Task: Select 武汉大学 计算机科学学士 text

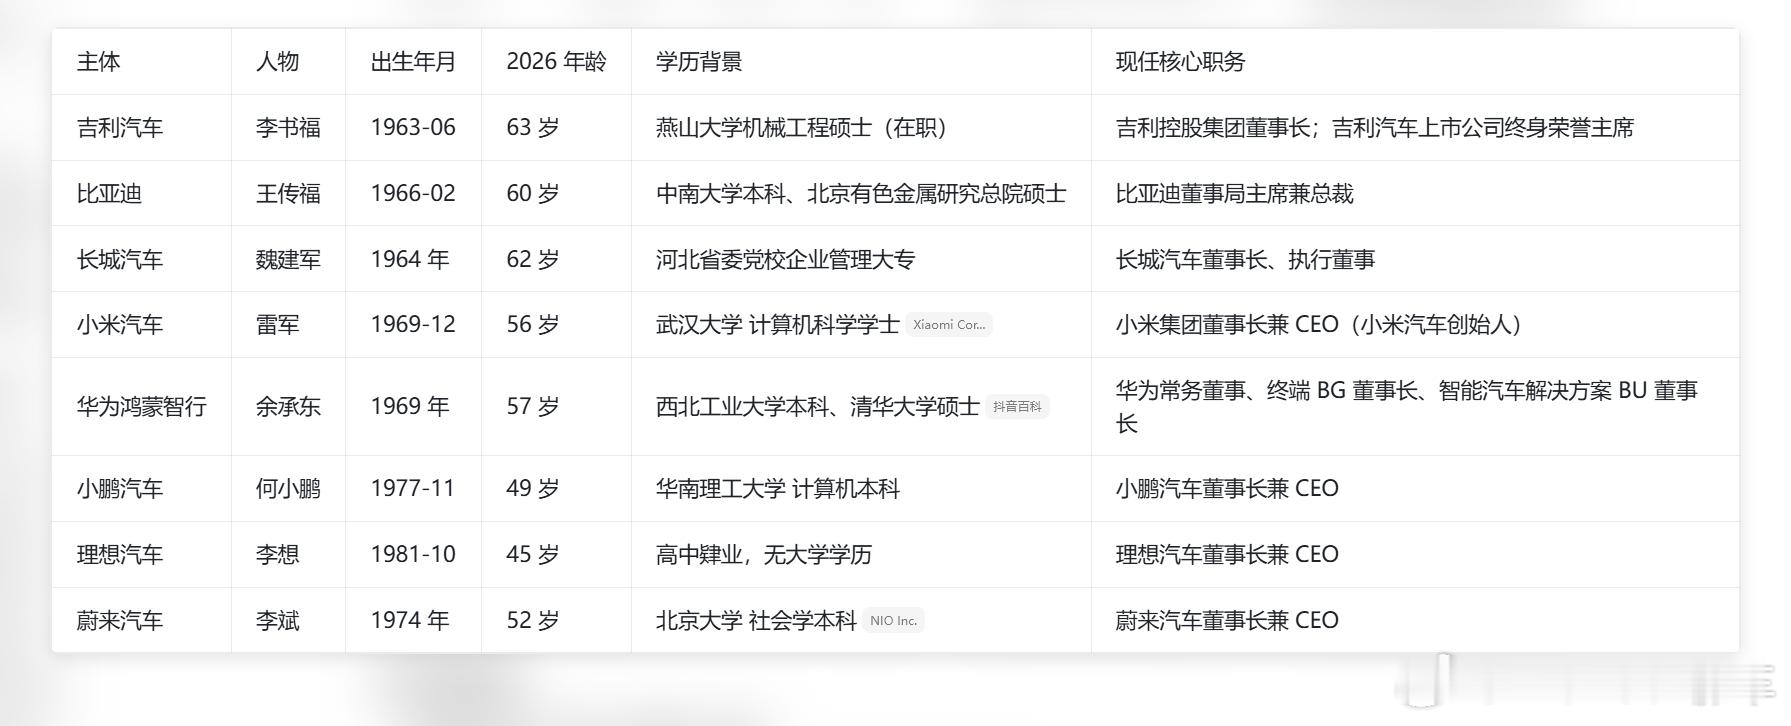Action: (x=777, y=325)
